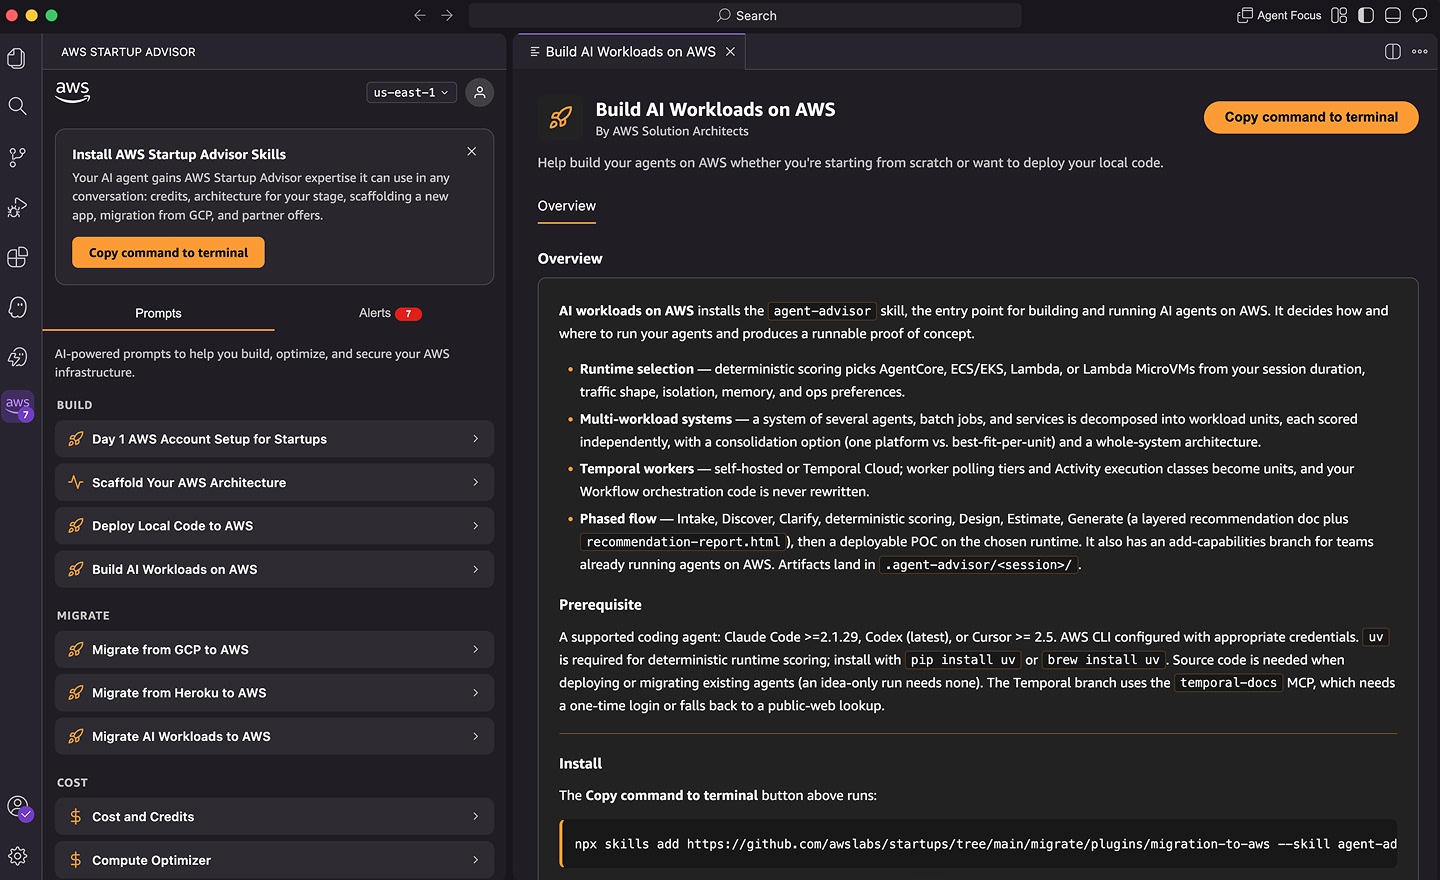
Task: Expand chevron on Compute Optimizer row
Action: 475,860
